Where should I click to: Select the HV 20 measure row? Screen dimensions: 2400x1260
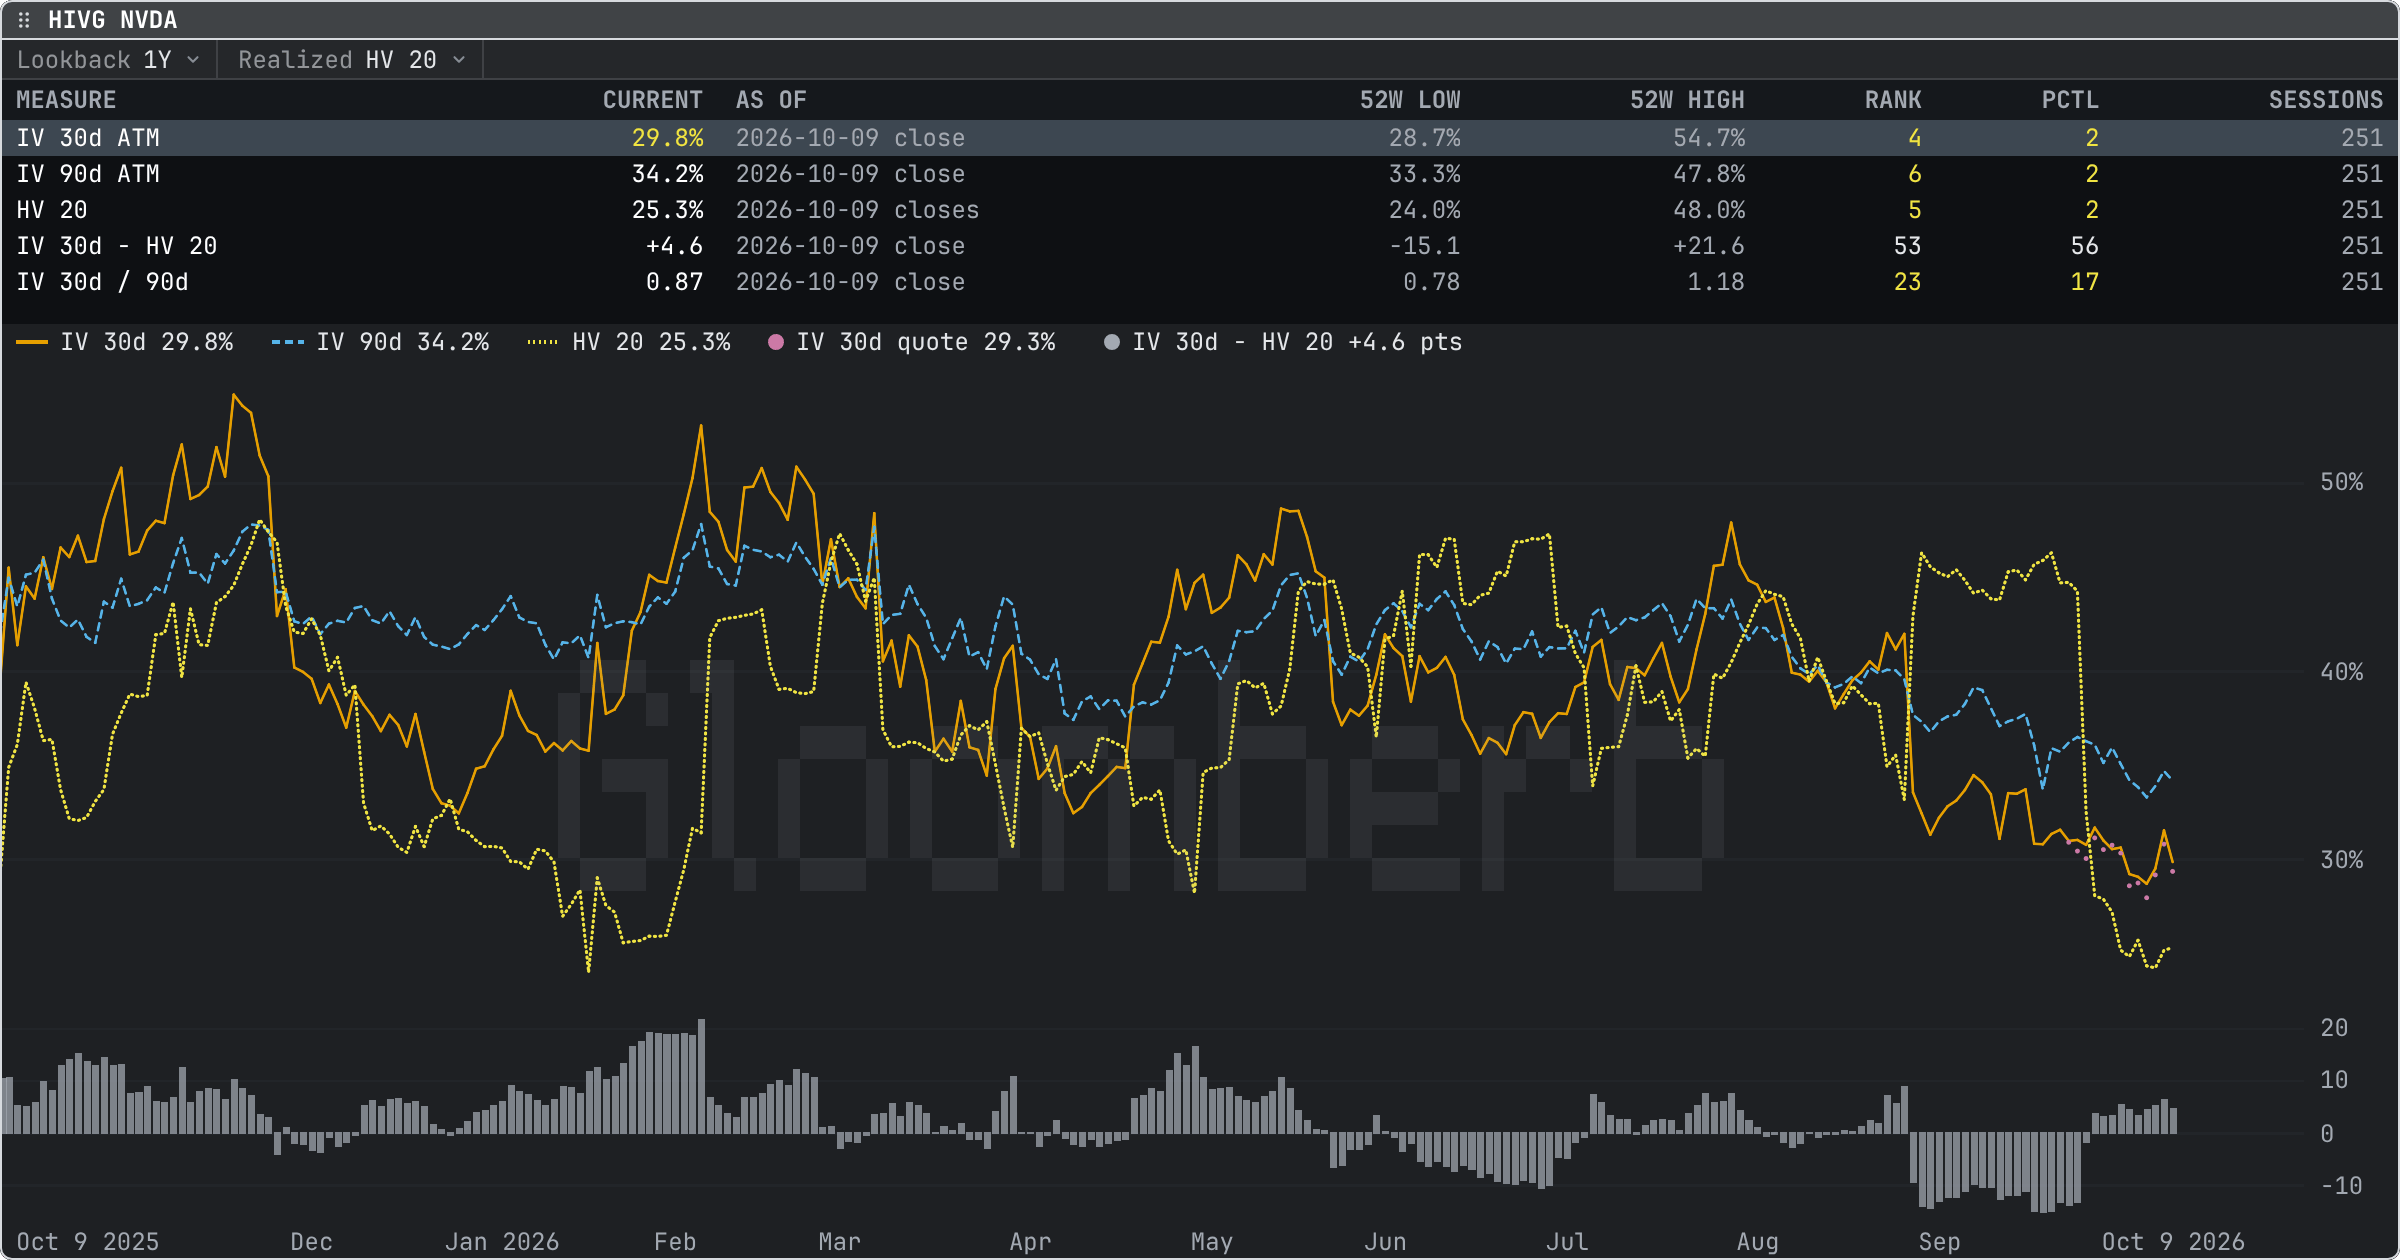click(x=1200, y=210)
